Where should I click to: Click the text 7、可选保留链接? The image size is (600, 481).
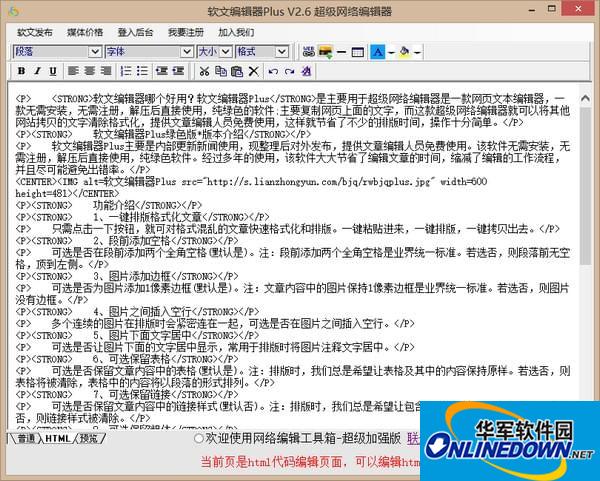coord(132,394)
